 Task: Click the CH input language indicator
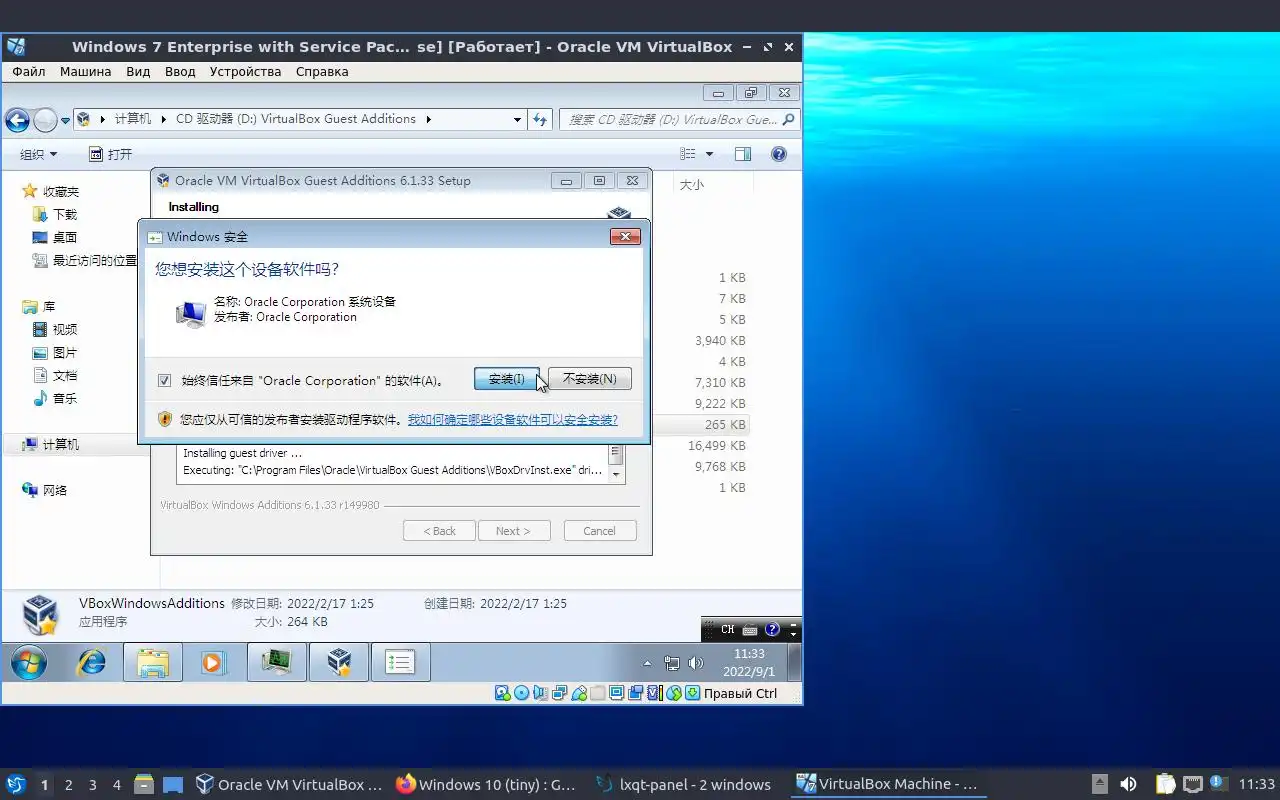coord(727,629)
